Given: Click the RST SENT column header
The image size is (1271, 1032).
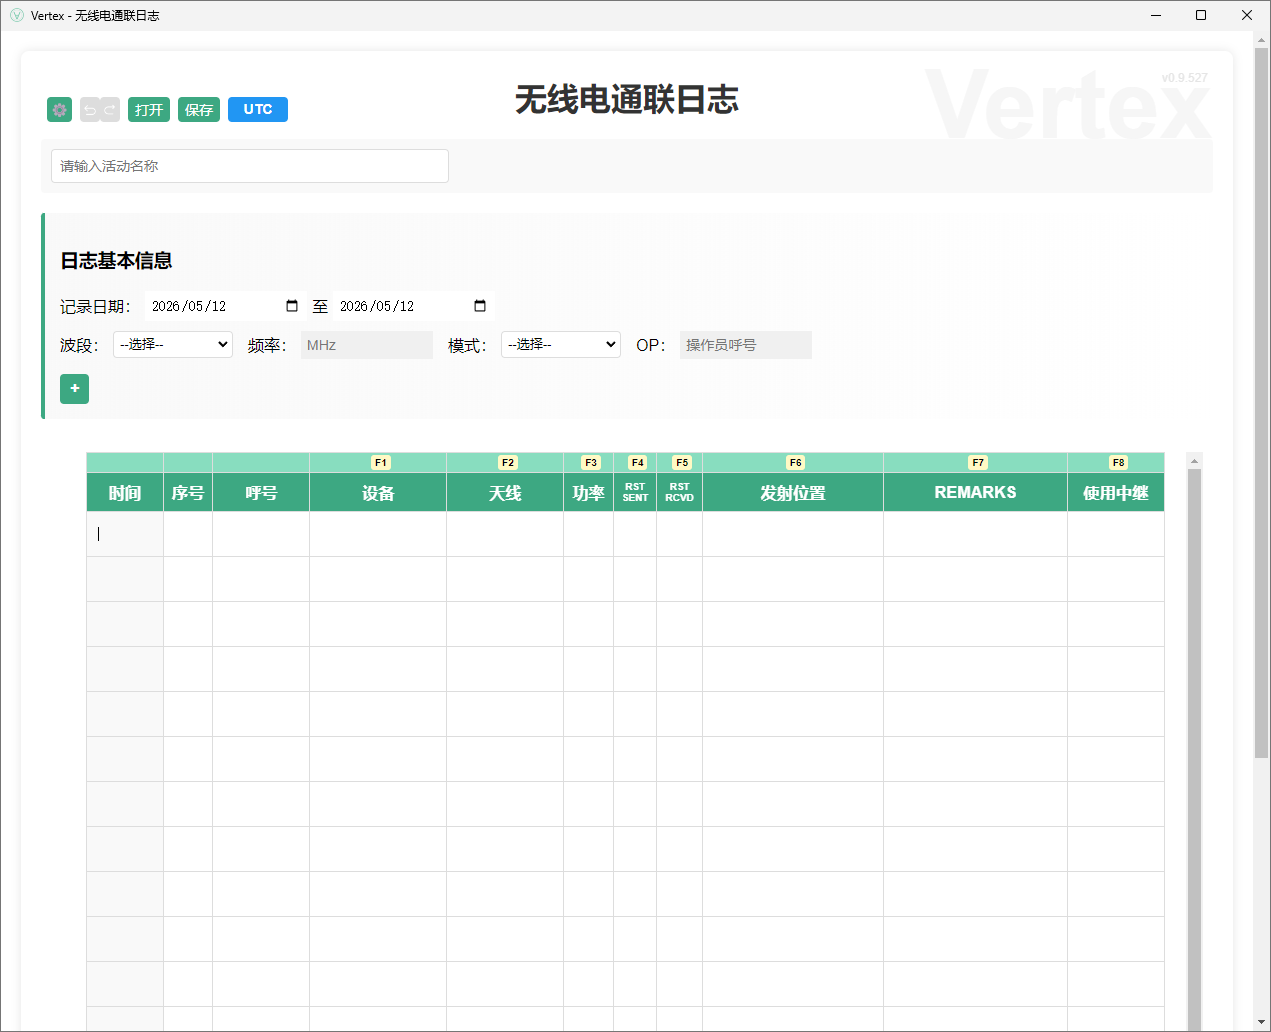Looking at the screenshot, I should [635, 493].
